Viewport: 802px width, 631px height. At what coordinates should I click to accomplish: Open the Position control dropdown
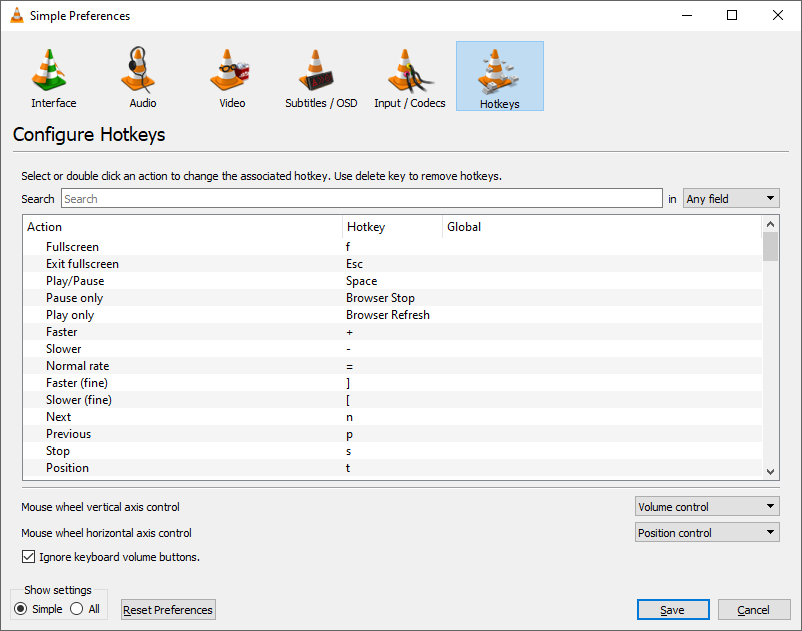tap(707, 533)
